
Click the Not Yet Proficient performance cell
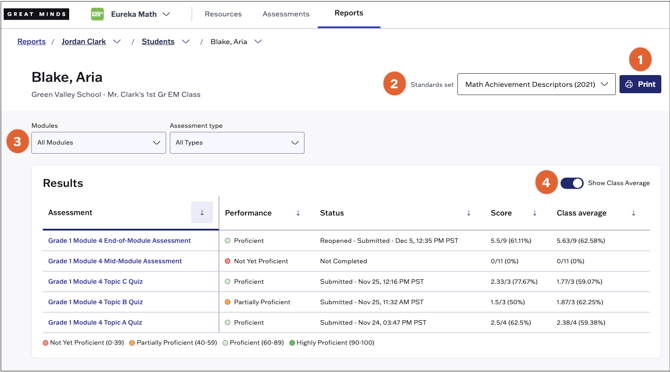click(x=256, y=261)
